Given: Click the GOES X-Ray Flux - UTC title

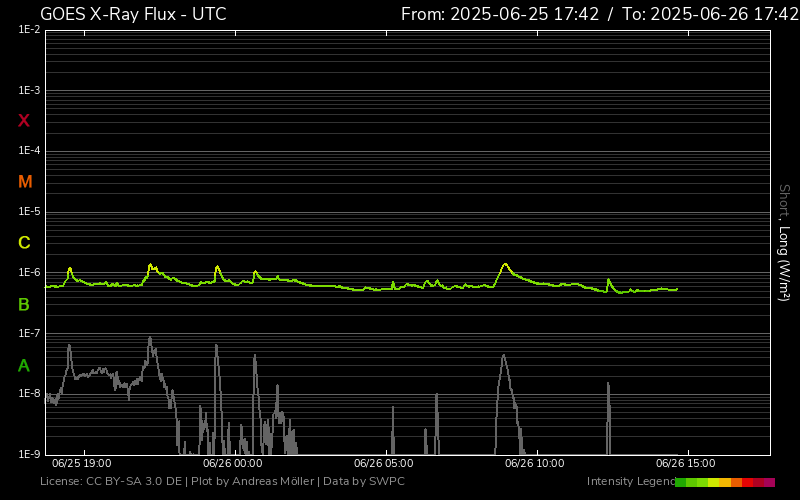Looking at the screenshot, I should click(x=133, y=14).
